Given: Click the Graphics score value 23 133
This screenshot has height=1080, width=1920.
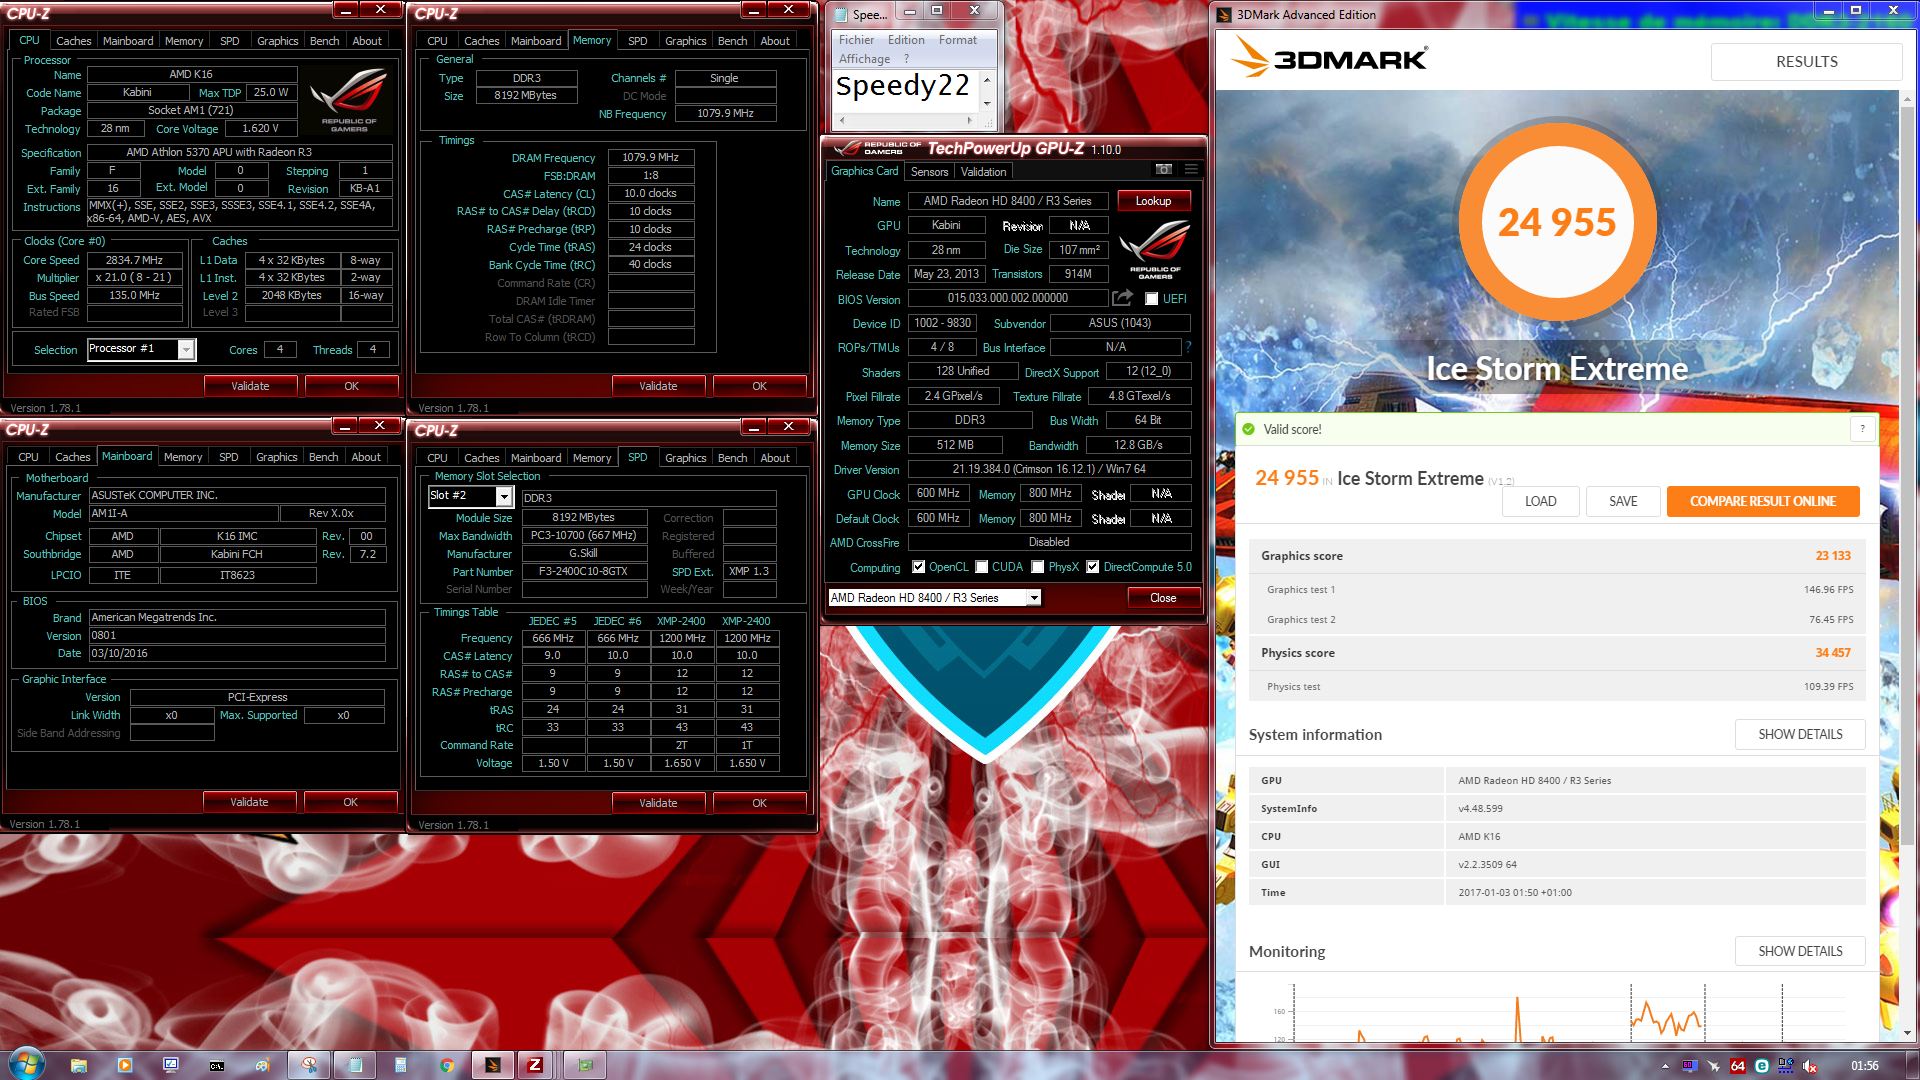Looking at the screenshot, I should point(1833,556).
